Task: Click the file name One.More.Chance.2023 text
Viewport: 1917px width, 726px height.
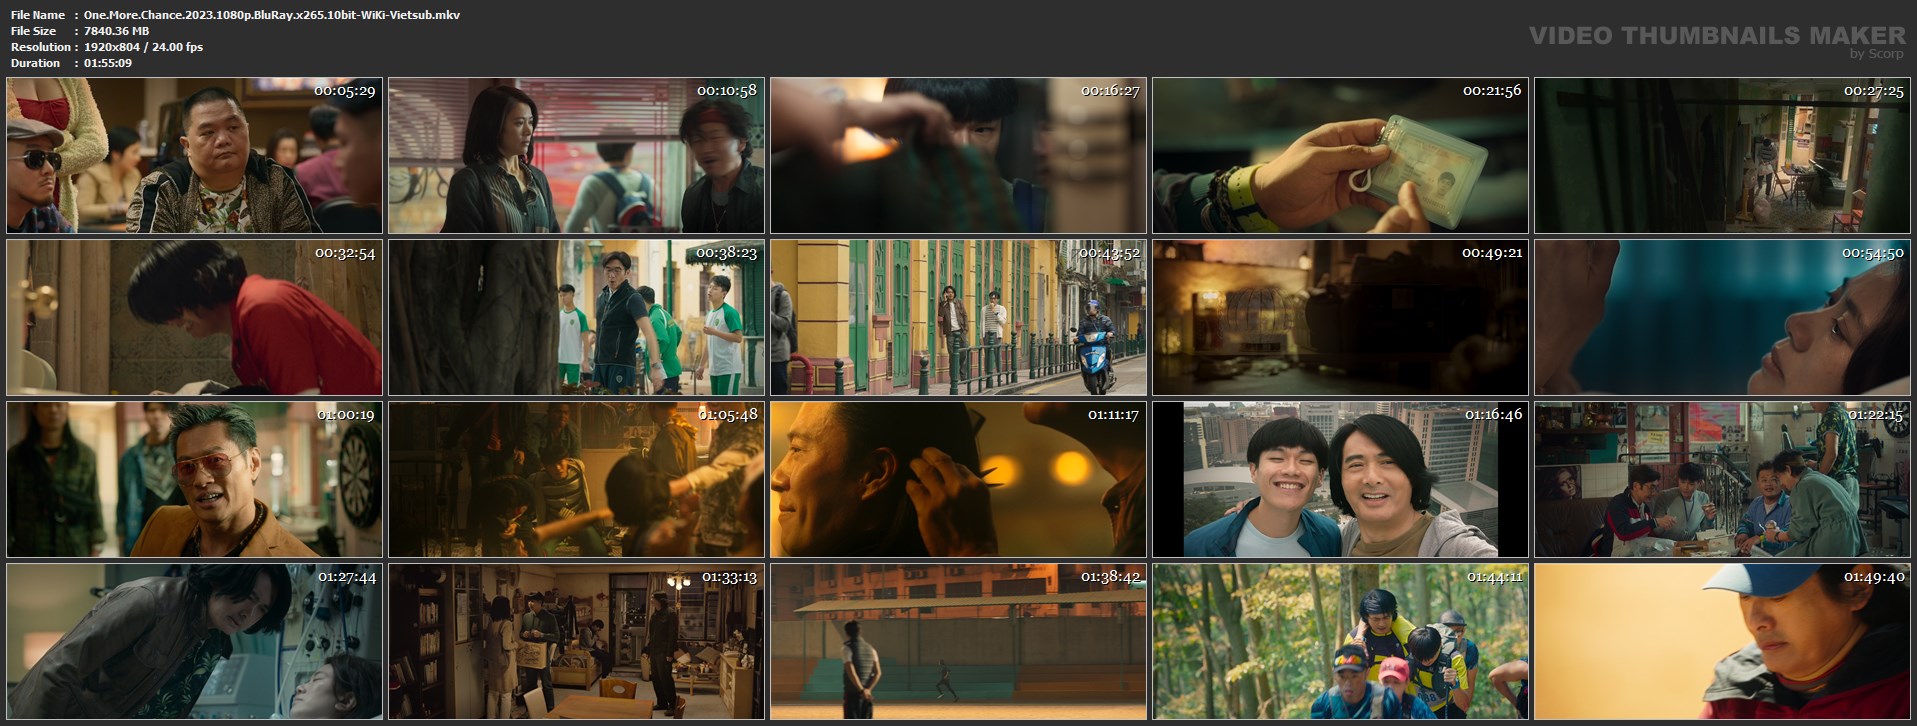Action: (272, 15)
